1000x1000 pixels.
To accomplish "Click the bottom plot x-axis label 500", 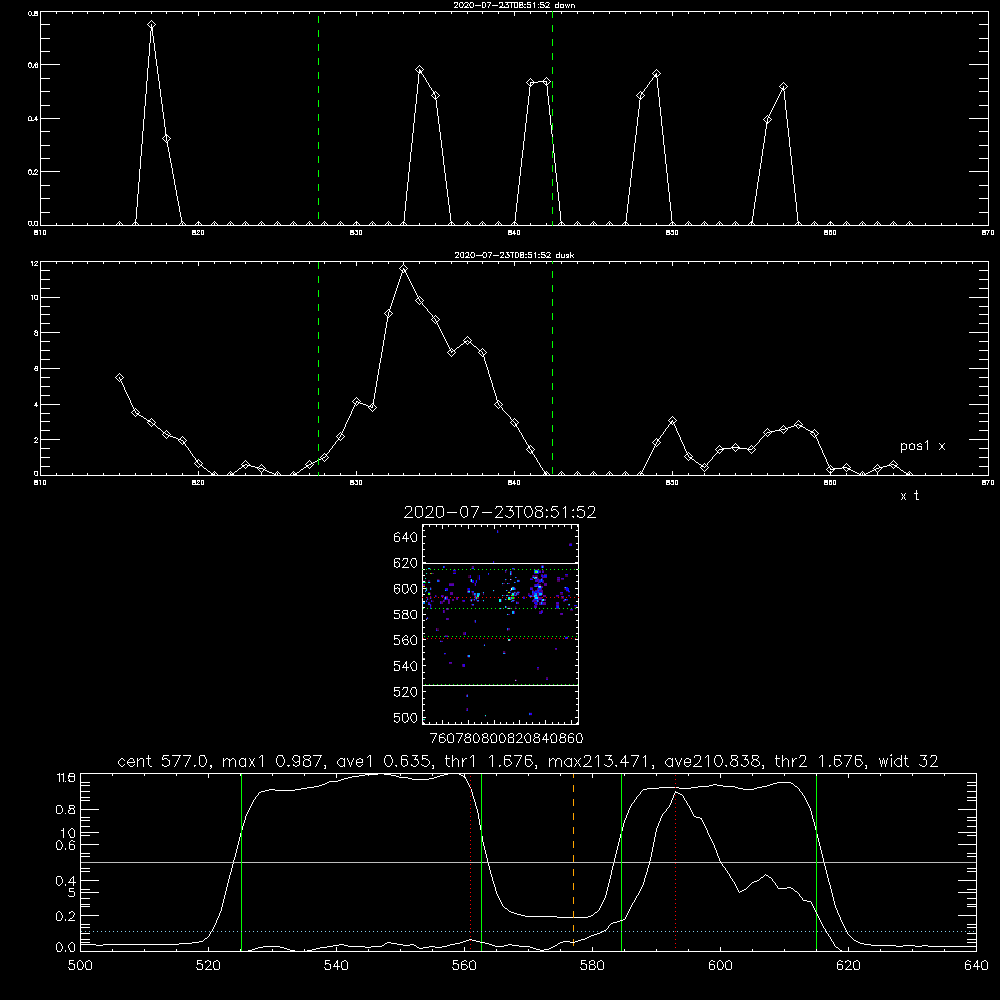I will [x=80, y=966].
